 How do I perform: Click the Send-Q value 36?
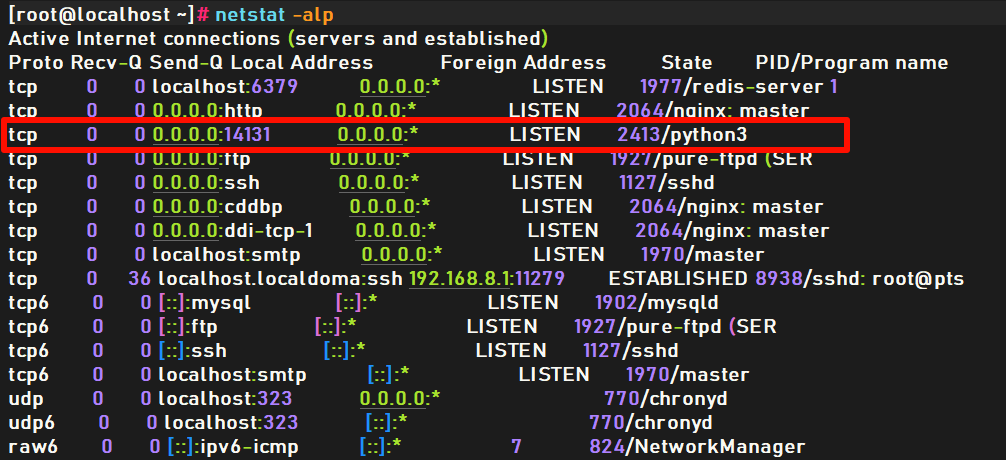pos(140,279)
